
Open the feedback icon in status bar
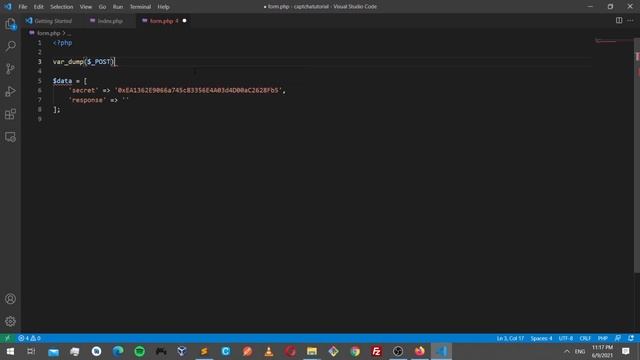[618, 338]
